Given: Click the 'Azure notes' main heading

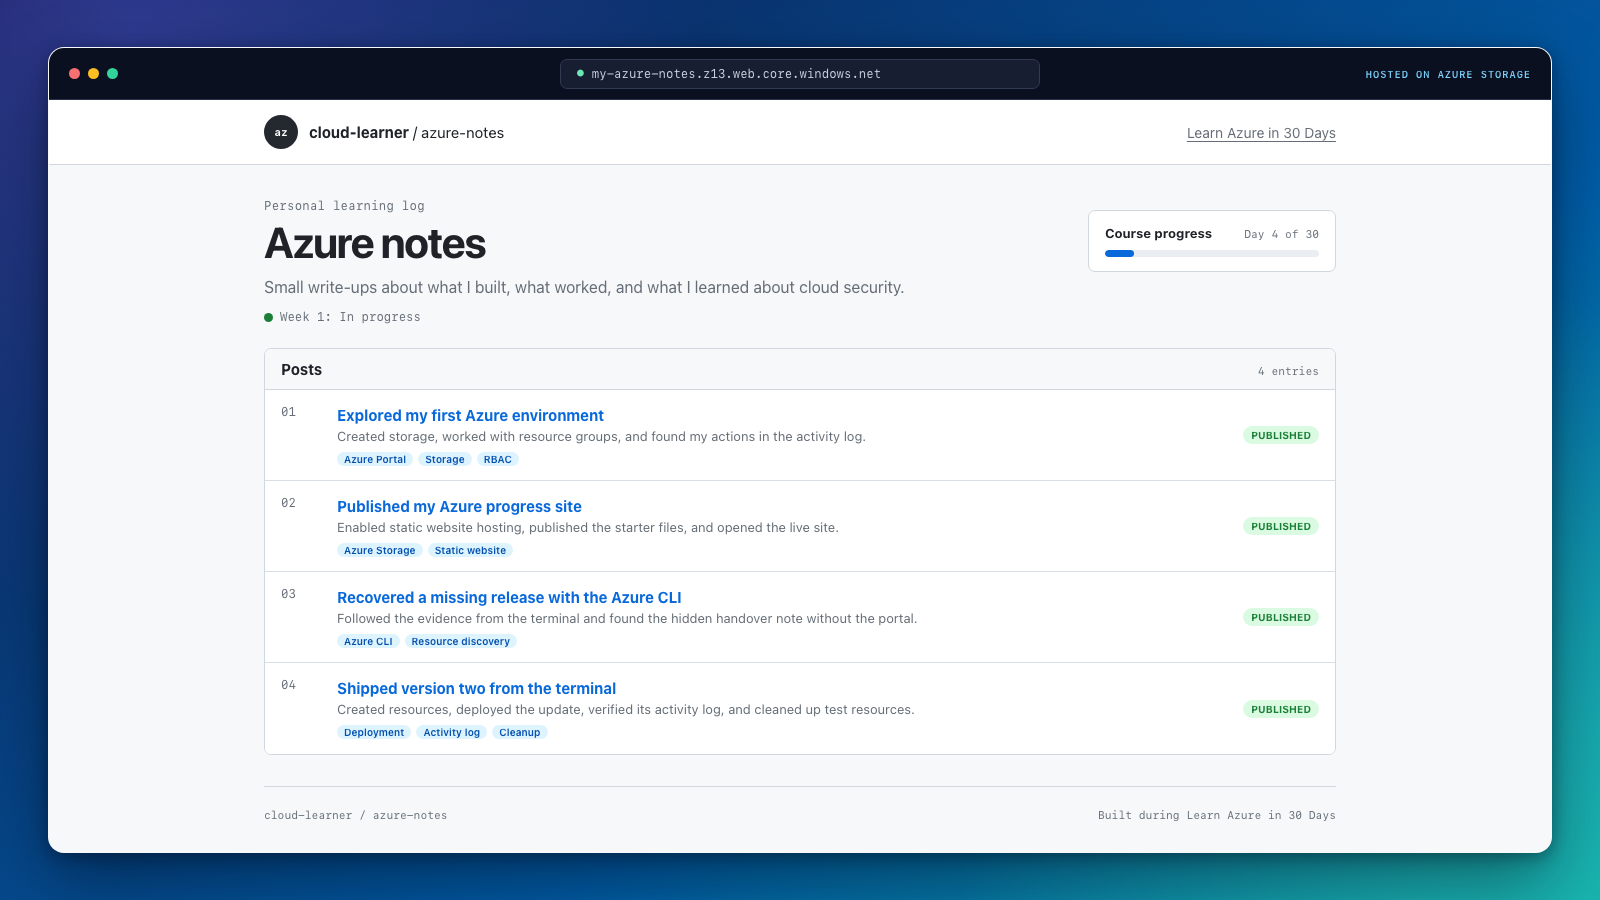Looking at the screenshot, I should [x=375, y=244].
